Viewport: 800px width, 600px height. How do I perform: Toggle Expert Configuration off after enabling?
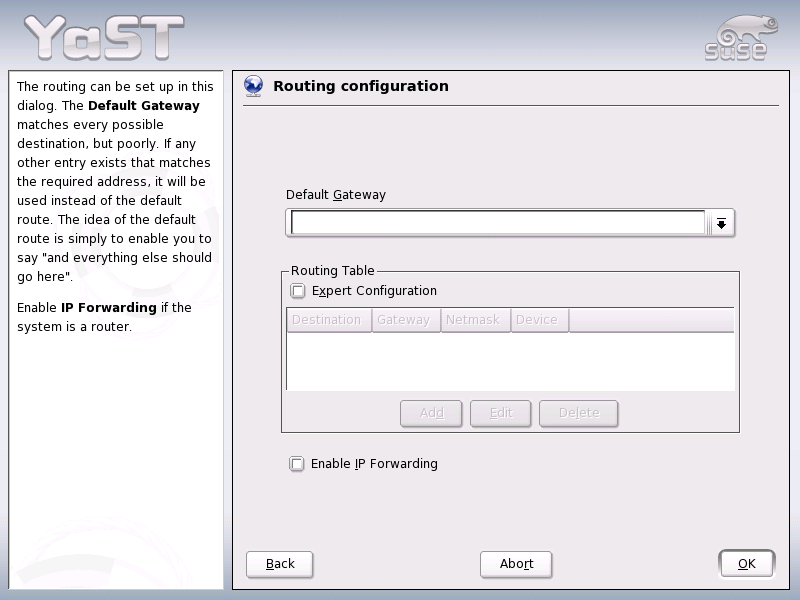tap(297, 291)
